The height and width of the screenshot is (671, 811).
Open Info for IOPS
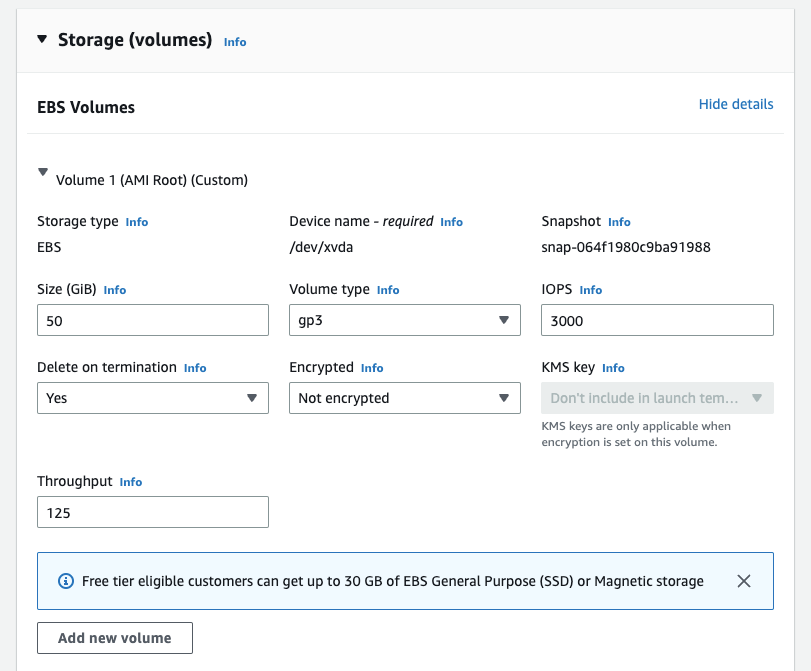pos(591,290)
